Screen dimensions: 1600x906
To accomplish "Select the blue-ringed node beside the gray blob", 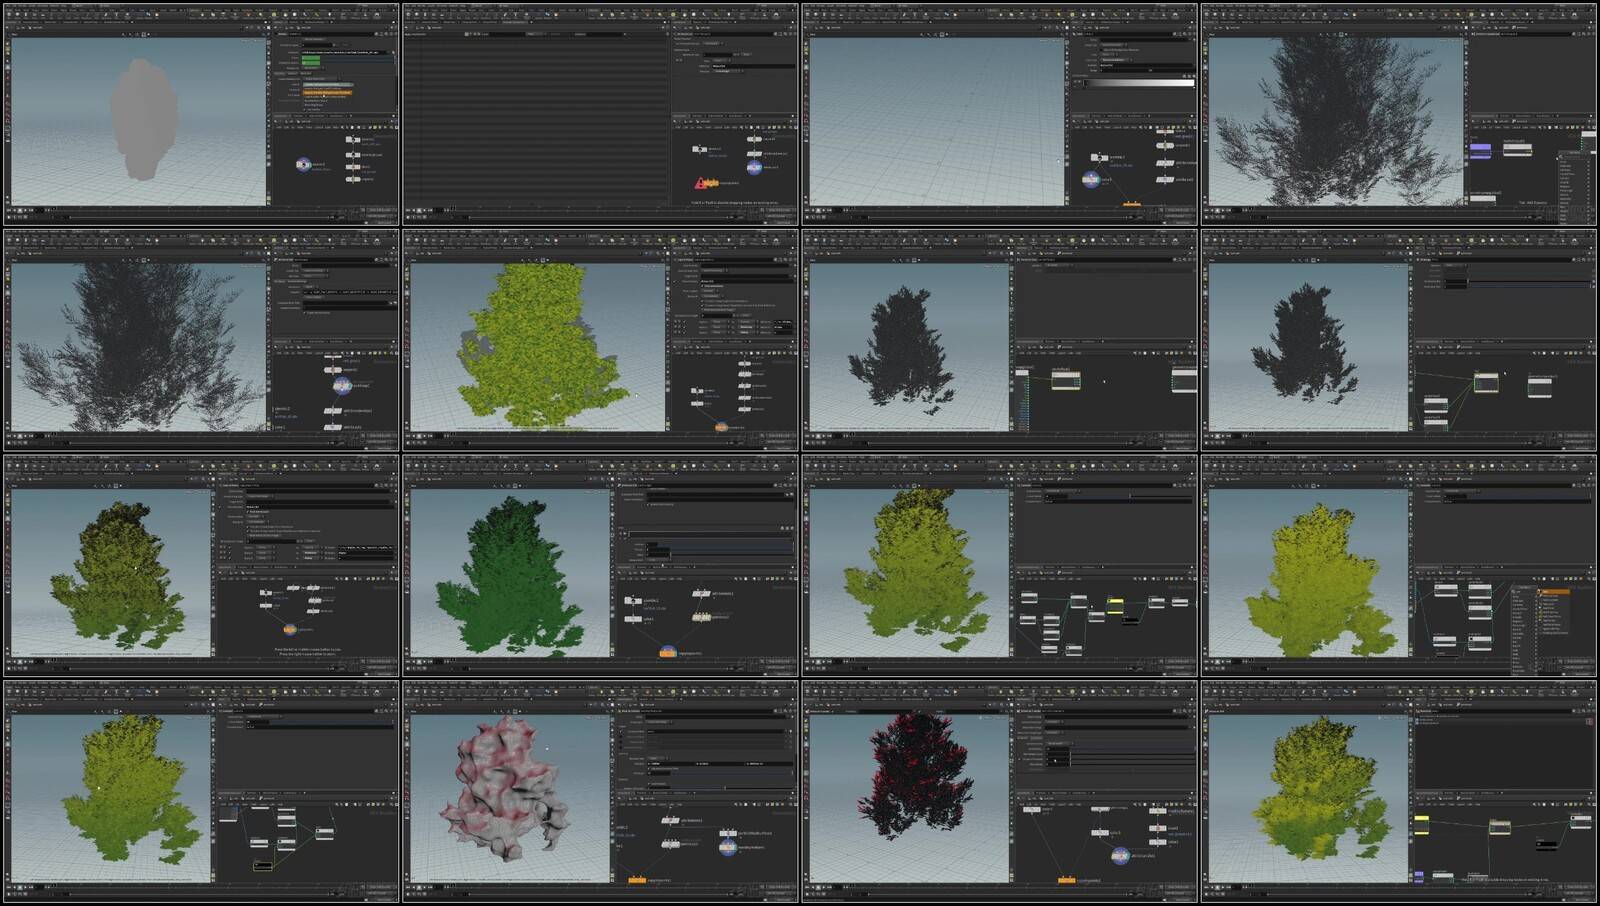I will tap(303, 164).
